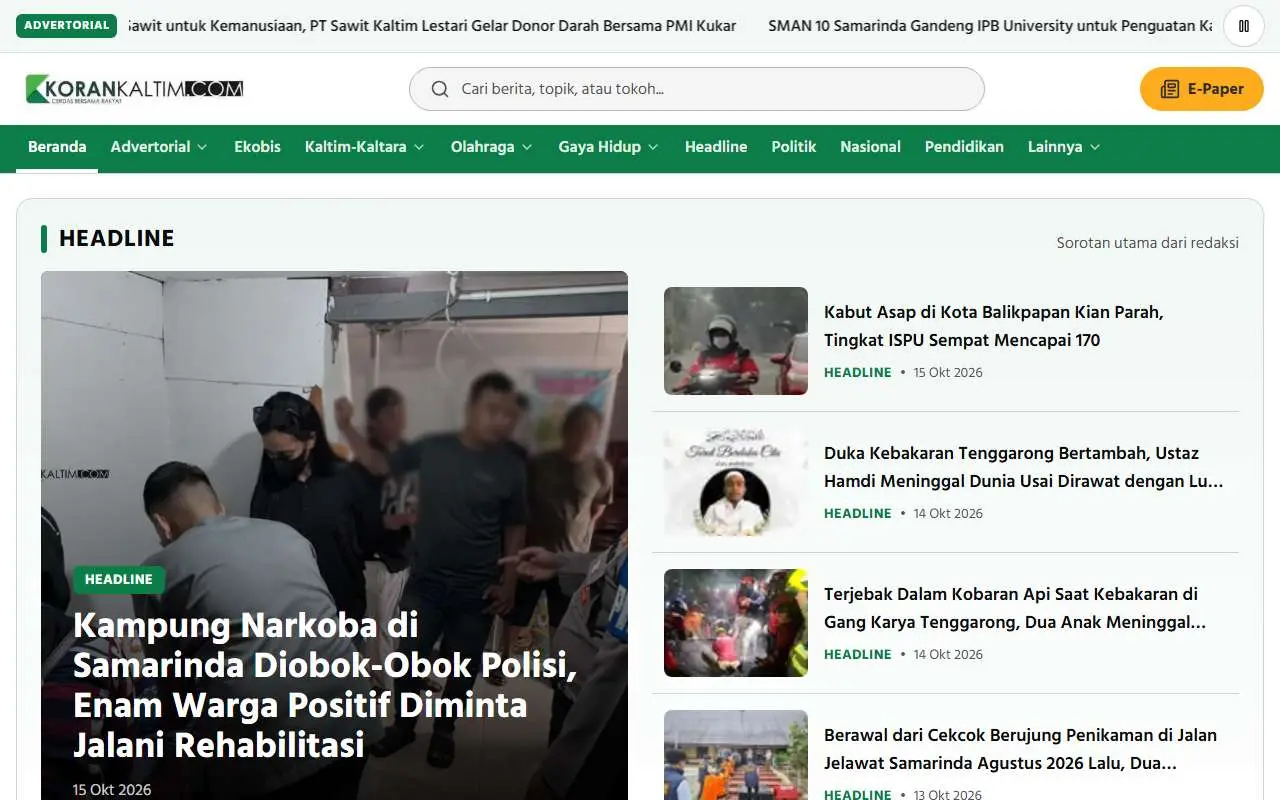Open the Berawal dari Cekcok Berujung Penikaman article
Image resolution: width=1280 pixels, height=800 pixels.
click(x=1020, y=749)
